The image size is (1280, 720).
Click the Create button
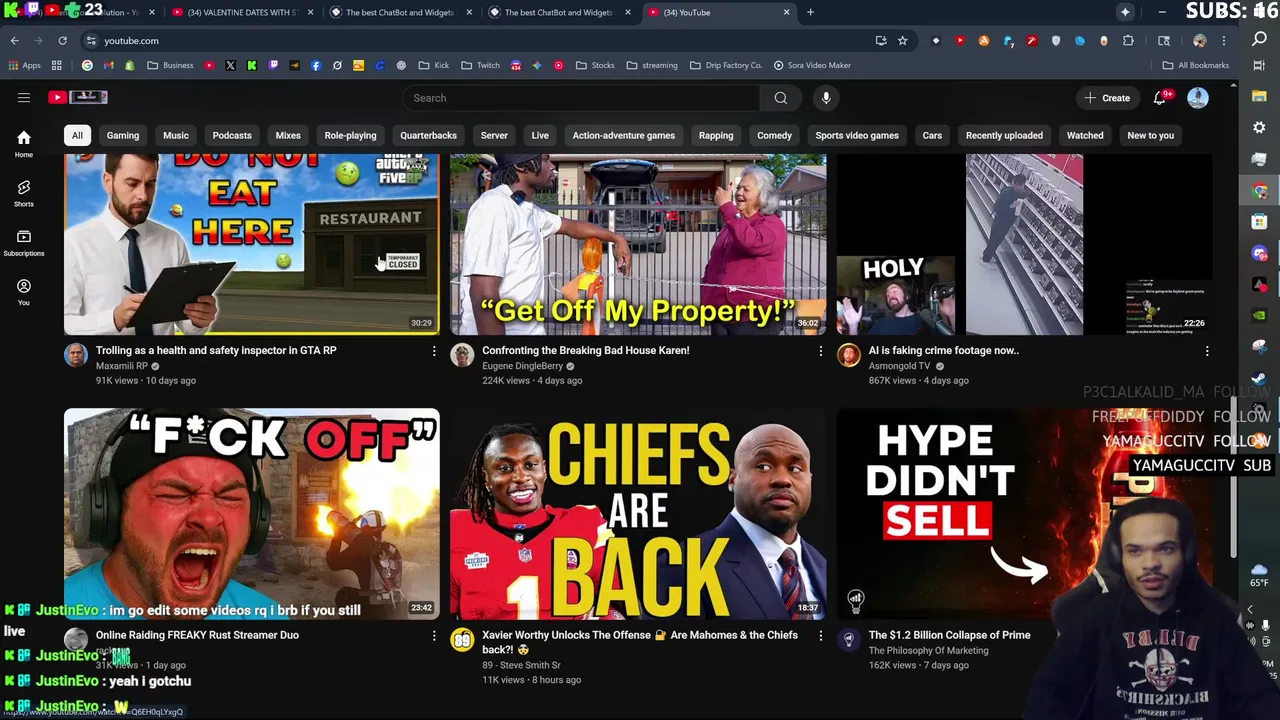click(1107, 98)
